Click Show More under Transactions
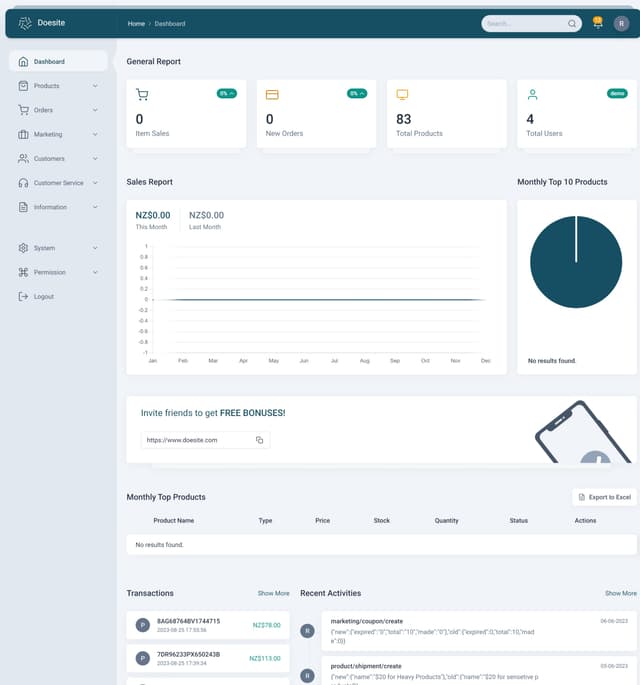 point(273,593)
